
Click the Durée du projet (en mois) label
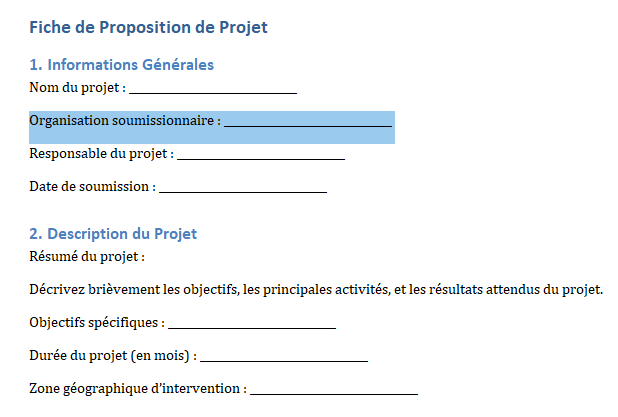coord(112,356)
